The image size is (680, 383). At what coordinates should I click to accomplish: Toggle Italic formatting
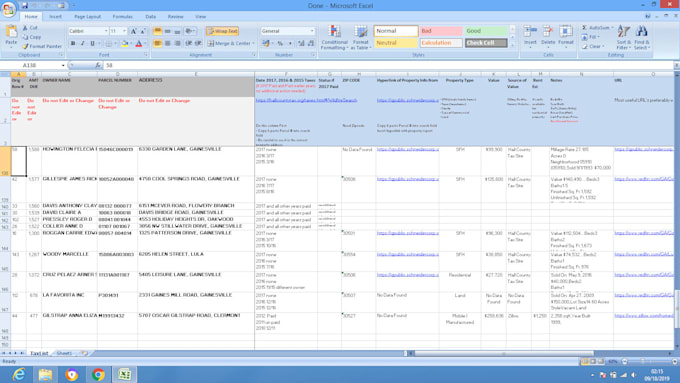click(82, 43)
